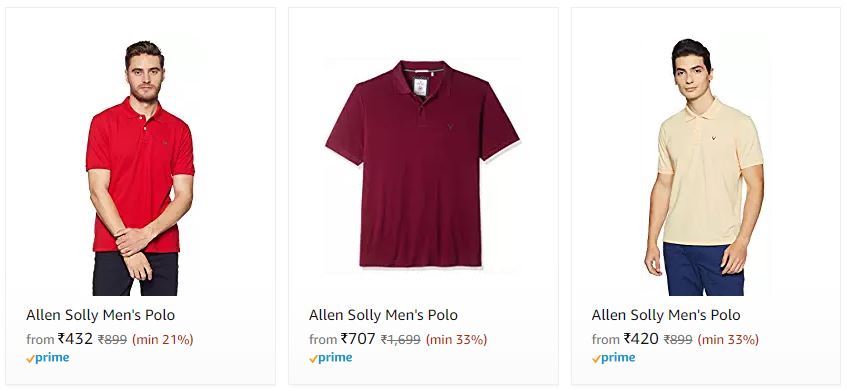This screenshot has width=847, height=391.
Task: Open the maroon polo shirt product image
Action: click(422, 164)
